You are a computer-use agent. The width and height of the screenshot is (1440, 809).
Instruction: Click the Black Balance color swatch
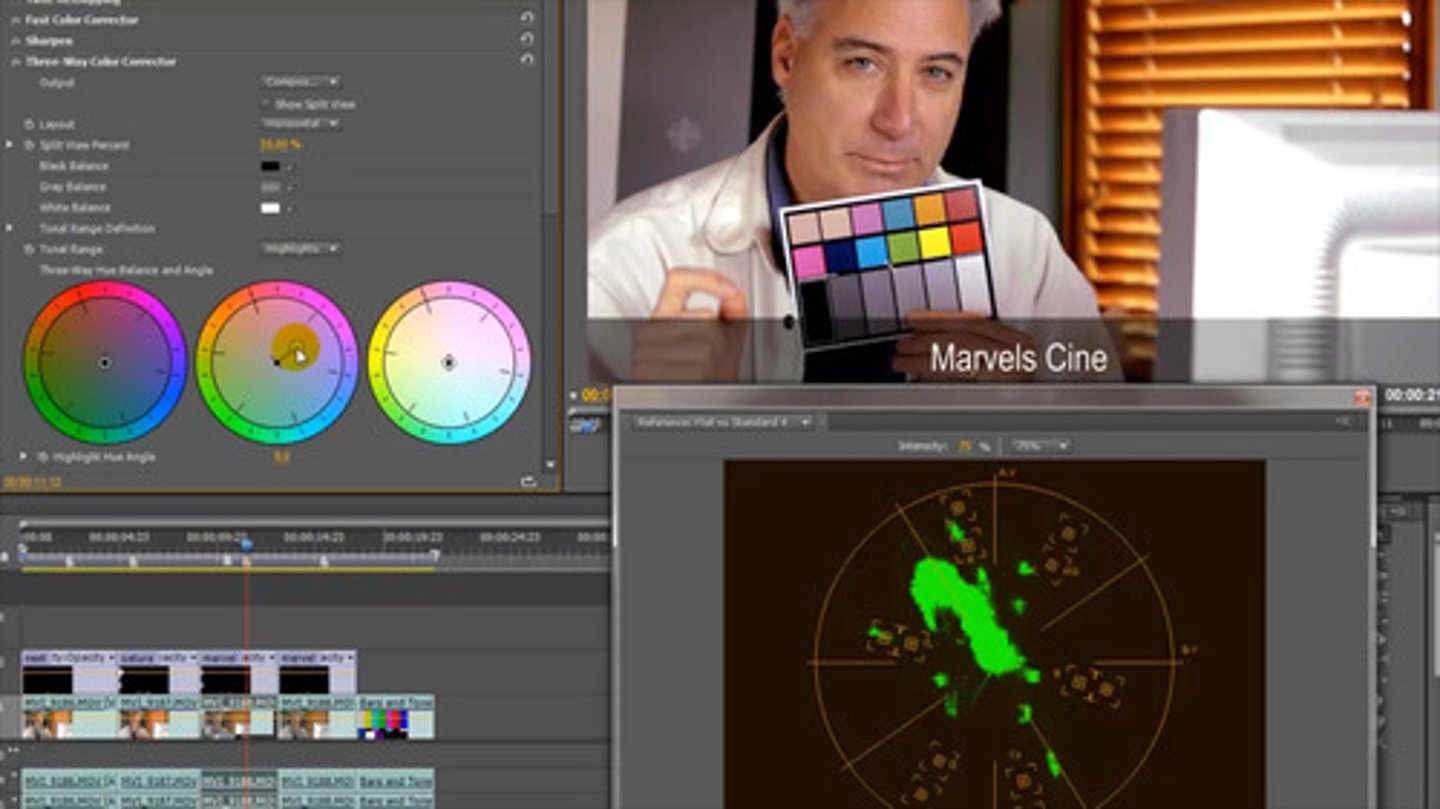(270, 166)
